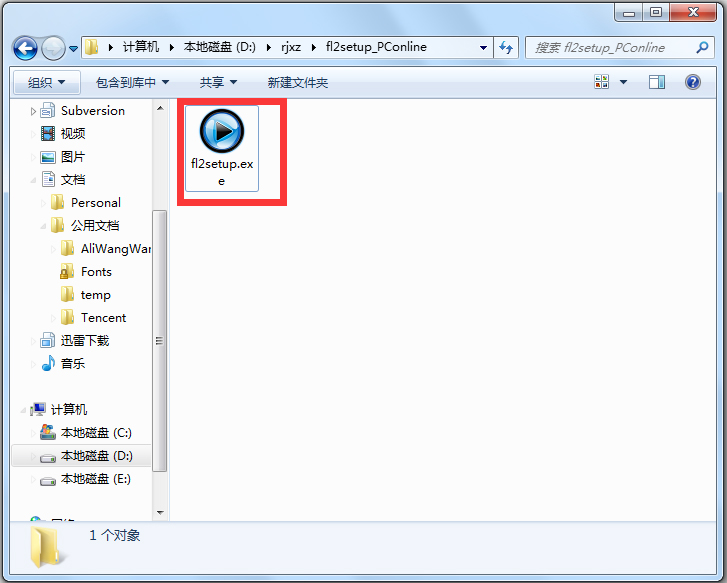
Task: Open the view options dropdown arrow
Action: 623,82
